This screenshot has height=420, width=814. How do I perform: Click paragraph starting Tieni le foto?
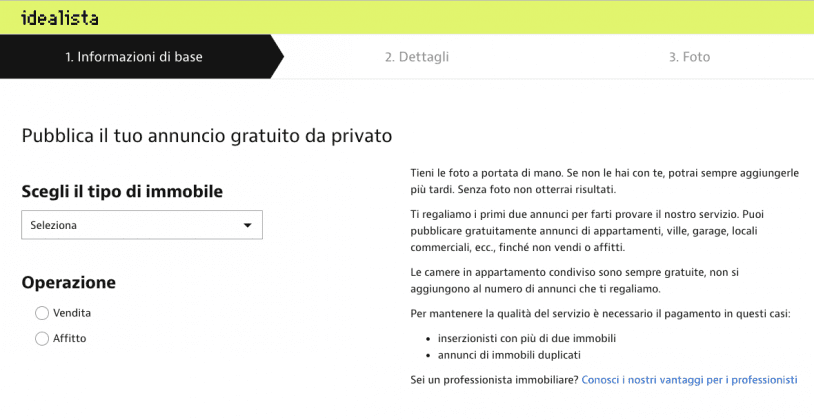[x=604, y=181]
